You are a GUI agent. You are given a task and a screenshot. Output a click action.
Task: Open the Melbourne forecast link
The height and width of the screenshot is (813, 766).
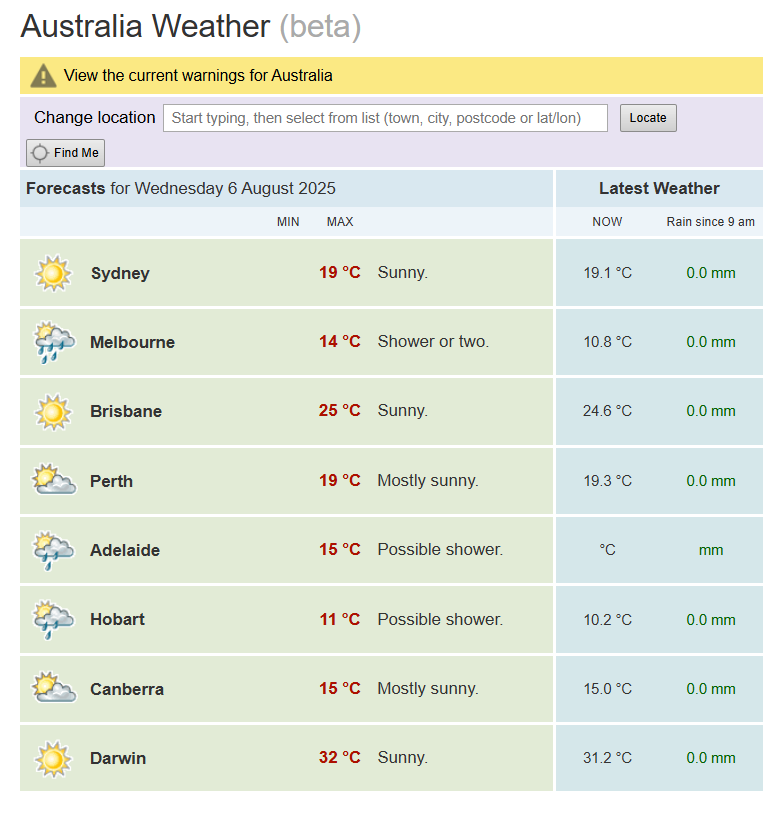click(x=132, y=342)
